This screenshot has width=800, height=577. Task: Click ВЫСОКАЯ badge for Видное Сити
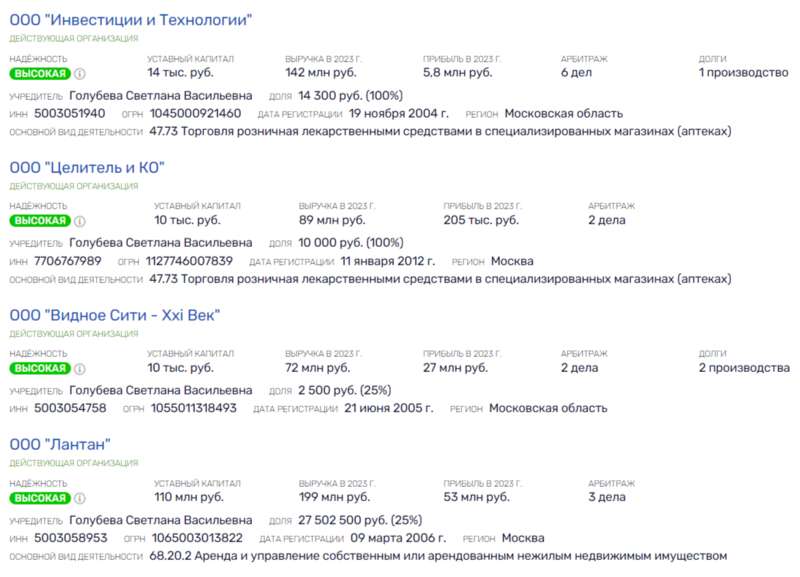40,368
